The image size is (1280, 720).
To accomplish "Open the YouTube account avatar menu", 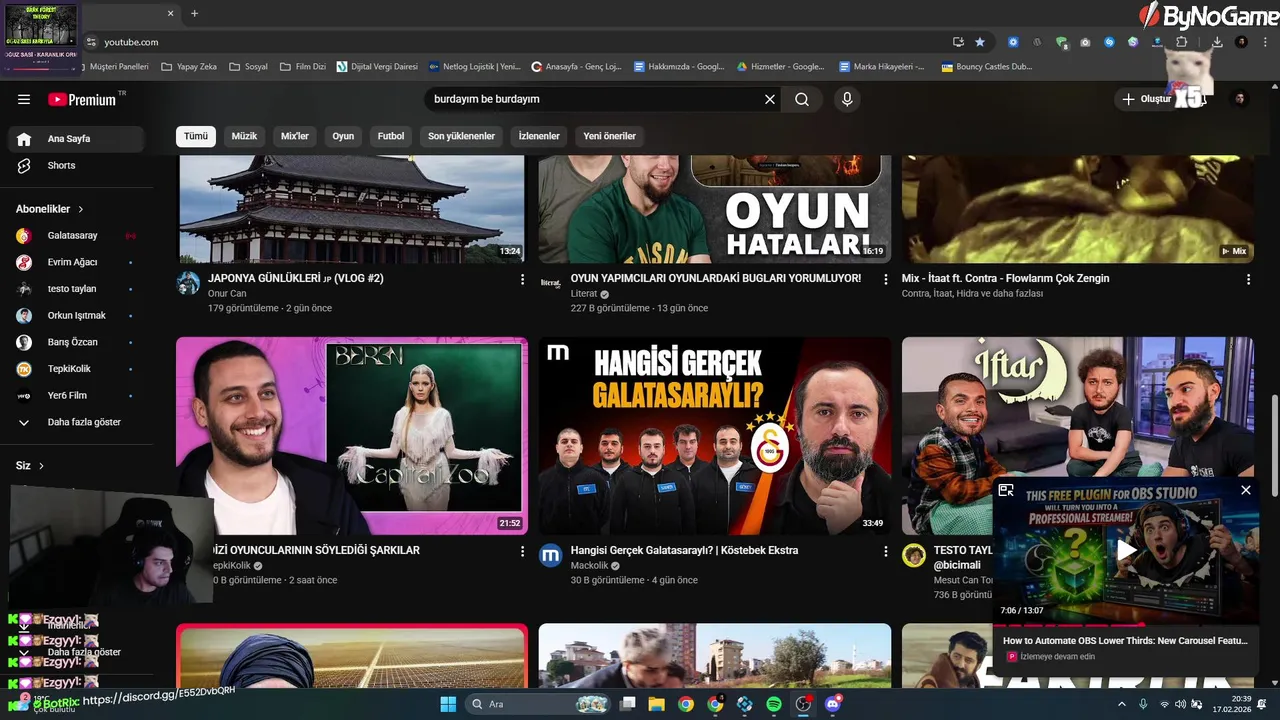I will [1240, 99].
